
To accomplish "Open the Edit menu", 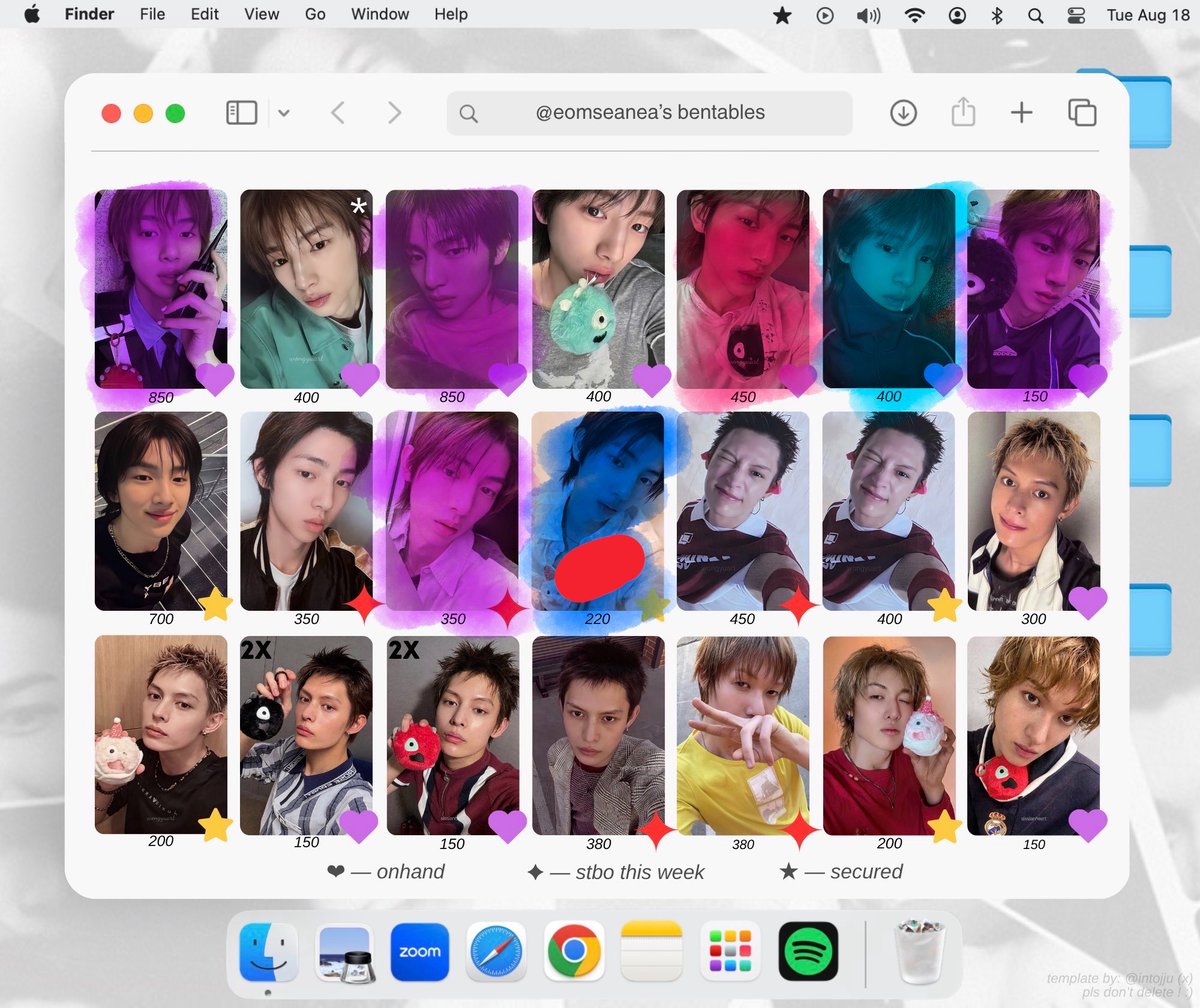I will point(205,14).
